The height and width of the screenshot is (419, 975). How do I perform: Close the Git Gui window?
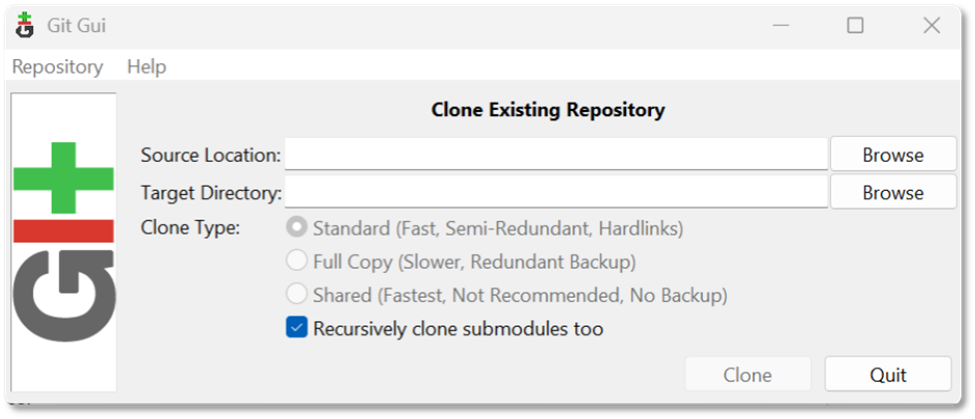point(931,26)
